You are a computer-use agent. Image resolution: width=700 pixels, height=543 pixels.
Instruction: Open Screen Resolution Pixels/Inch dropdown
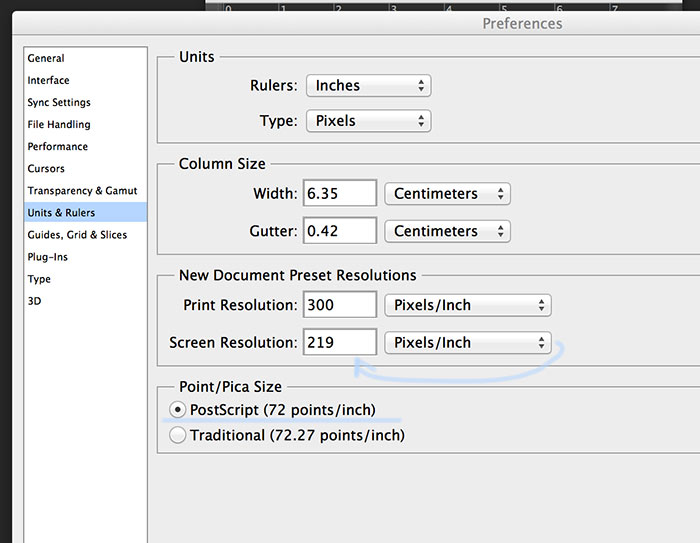pos(468,343)
